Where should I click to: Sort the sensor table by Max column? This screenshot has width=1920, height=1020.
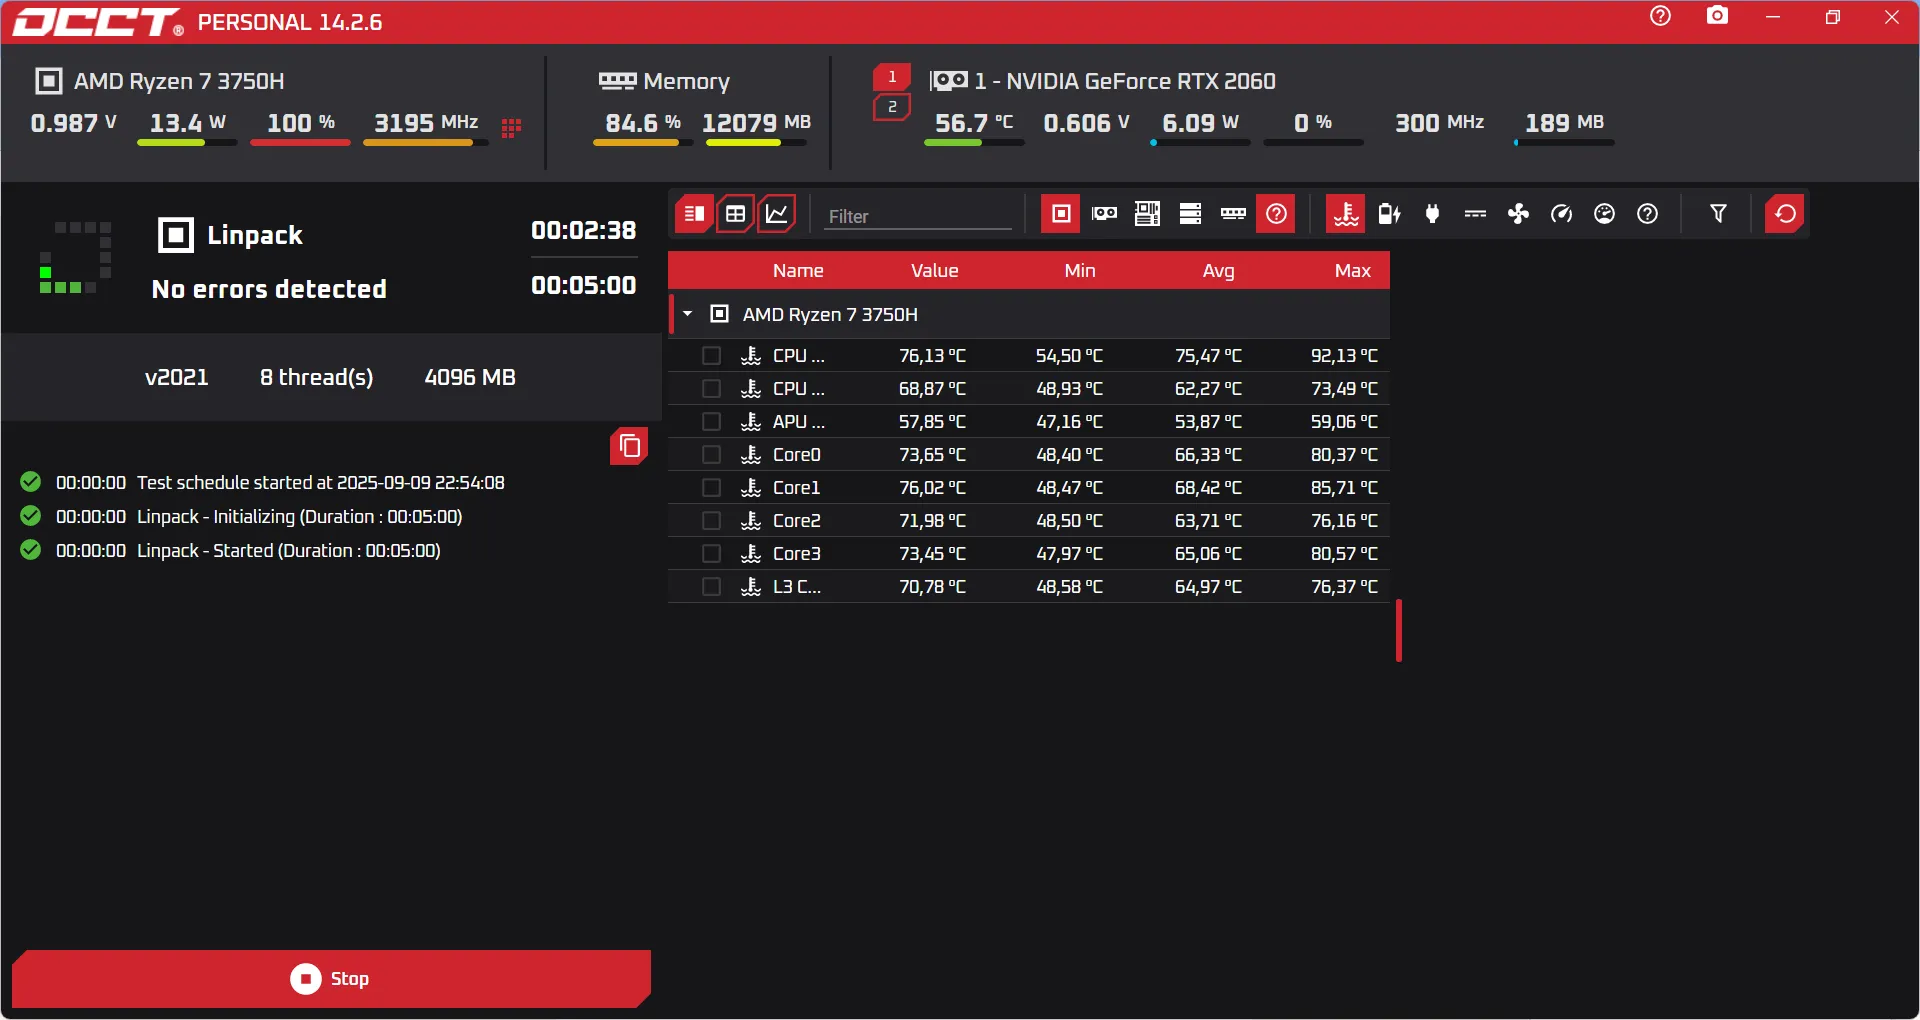tap(1352, 271)
